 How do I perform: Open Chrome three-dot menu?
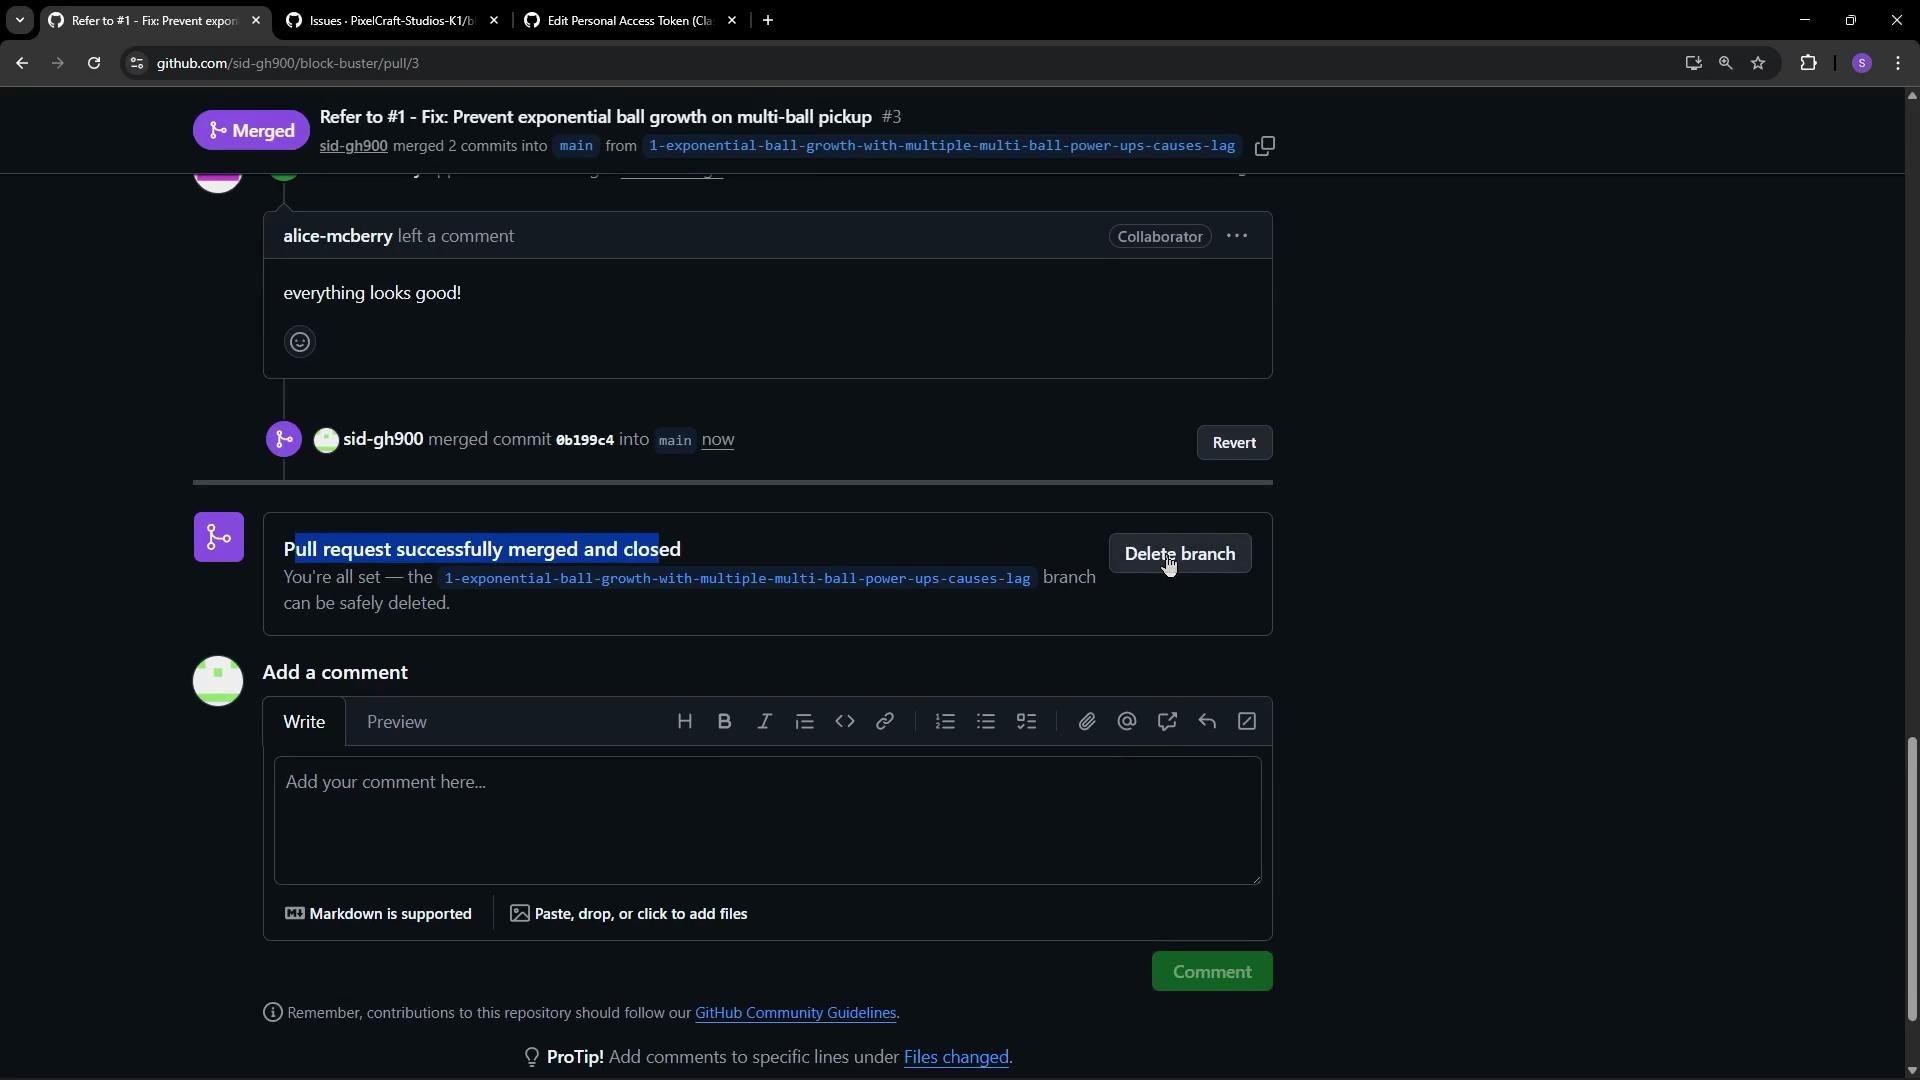[x=1898, y=63]
